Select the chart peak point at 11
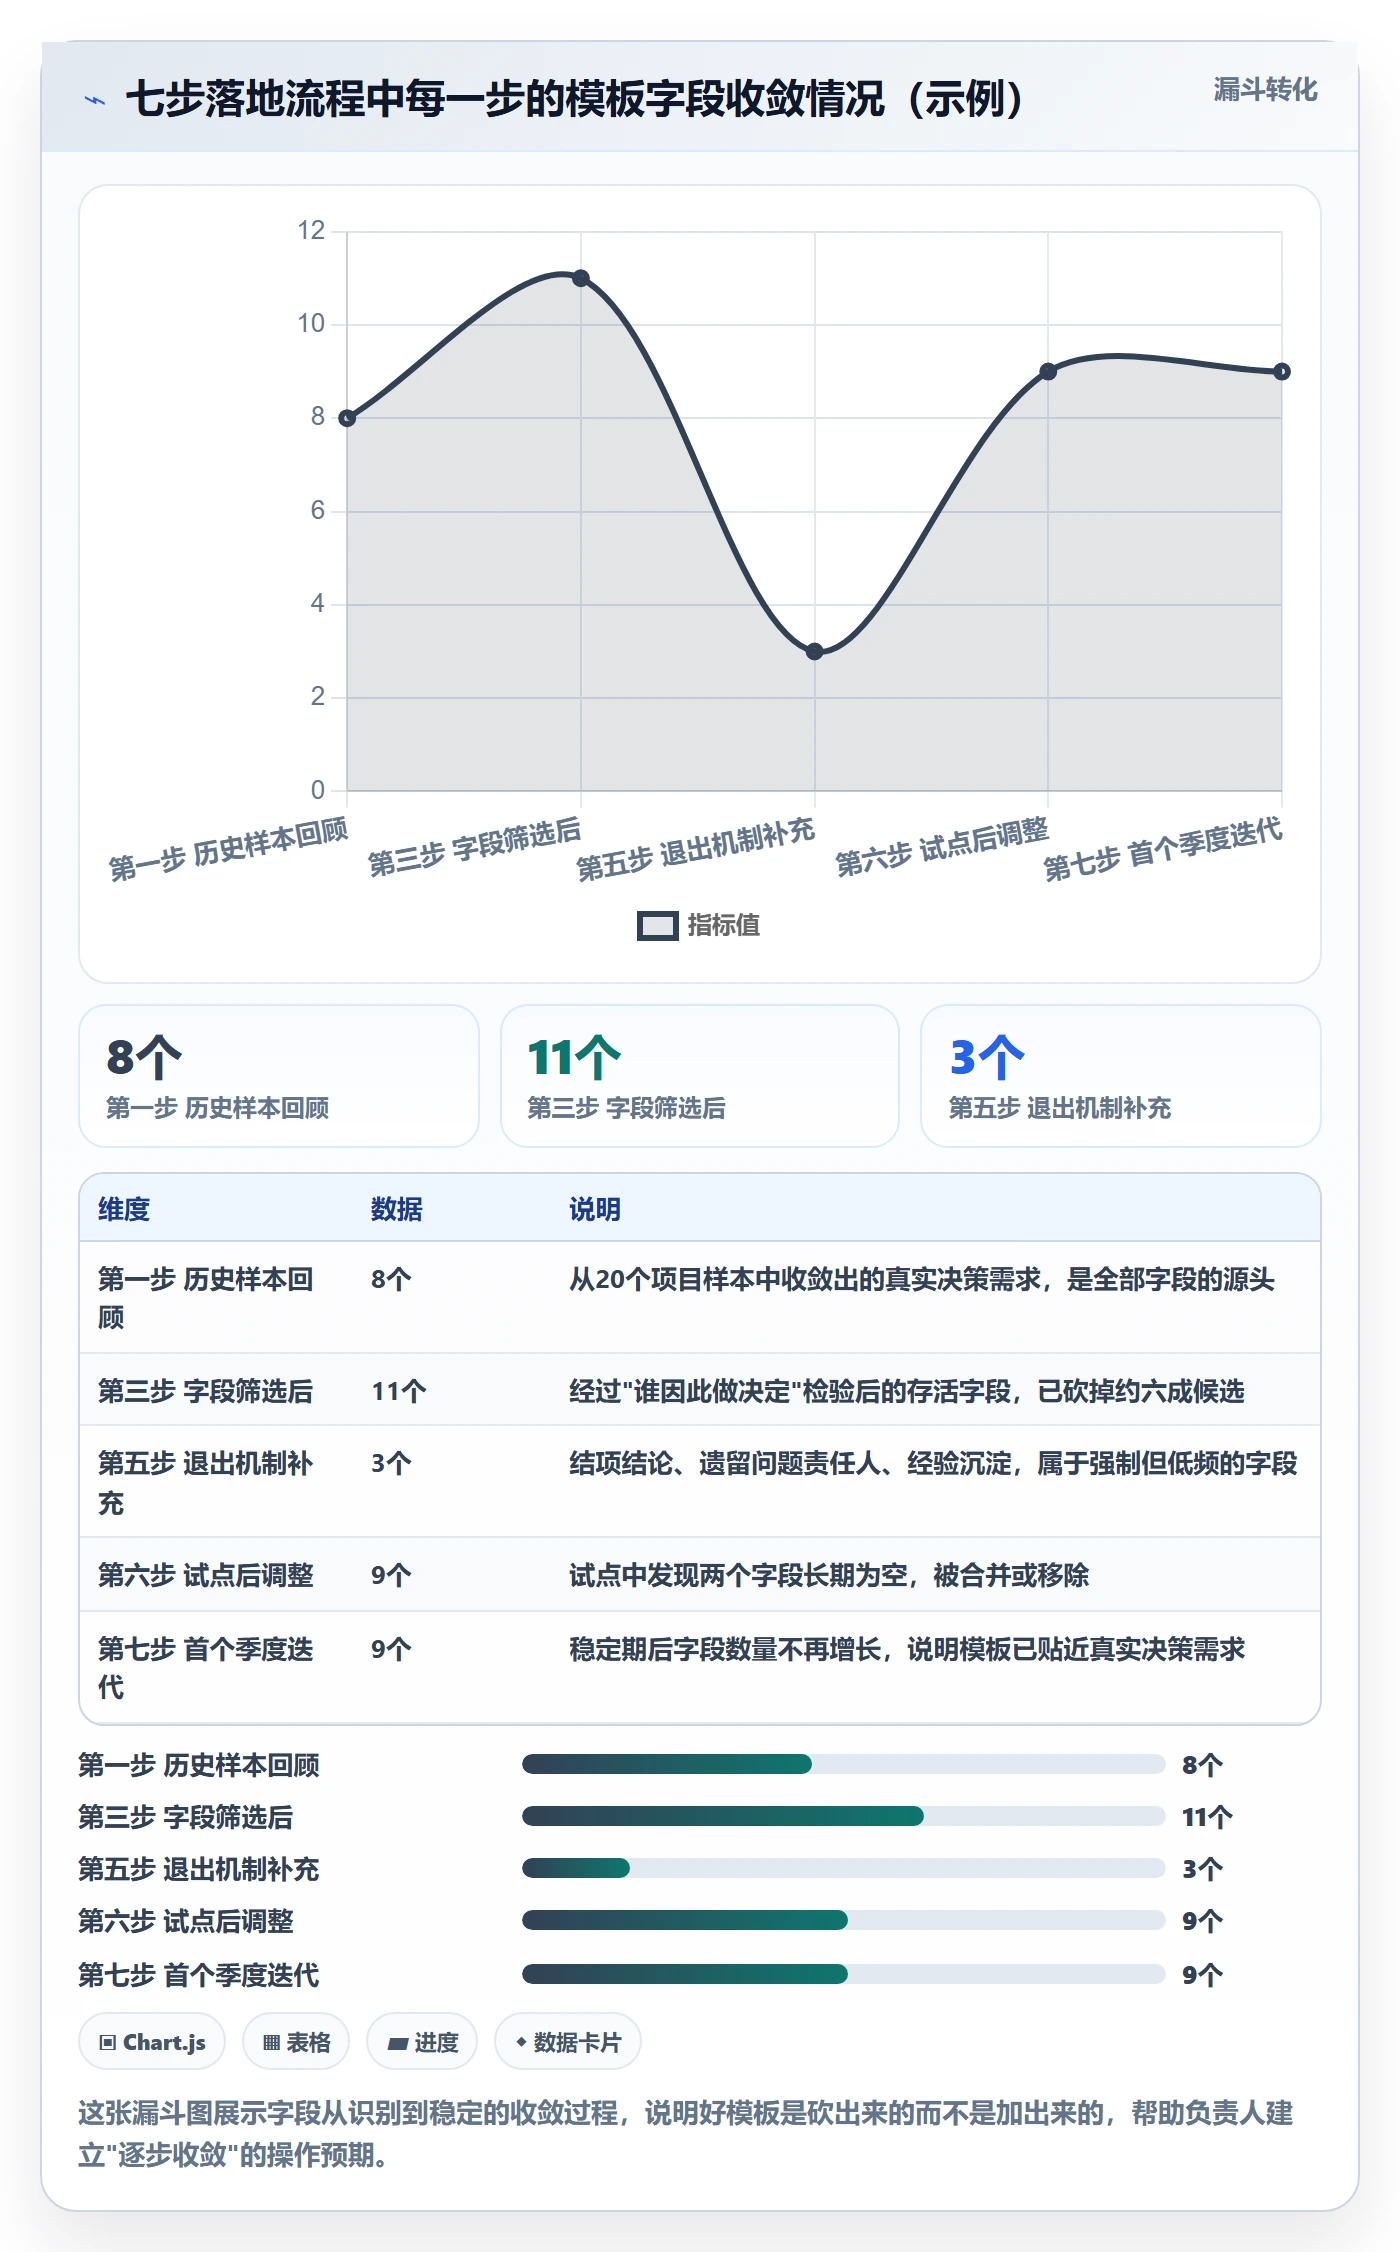Viewport: 1400px width, 2252px height. click(581, 278)
